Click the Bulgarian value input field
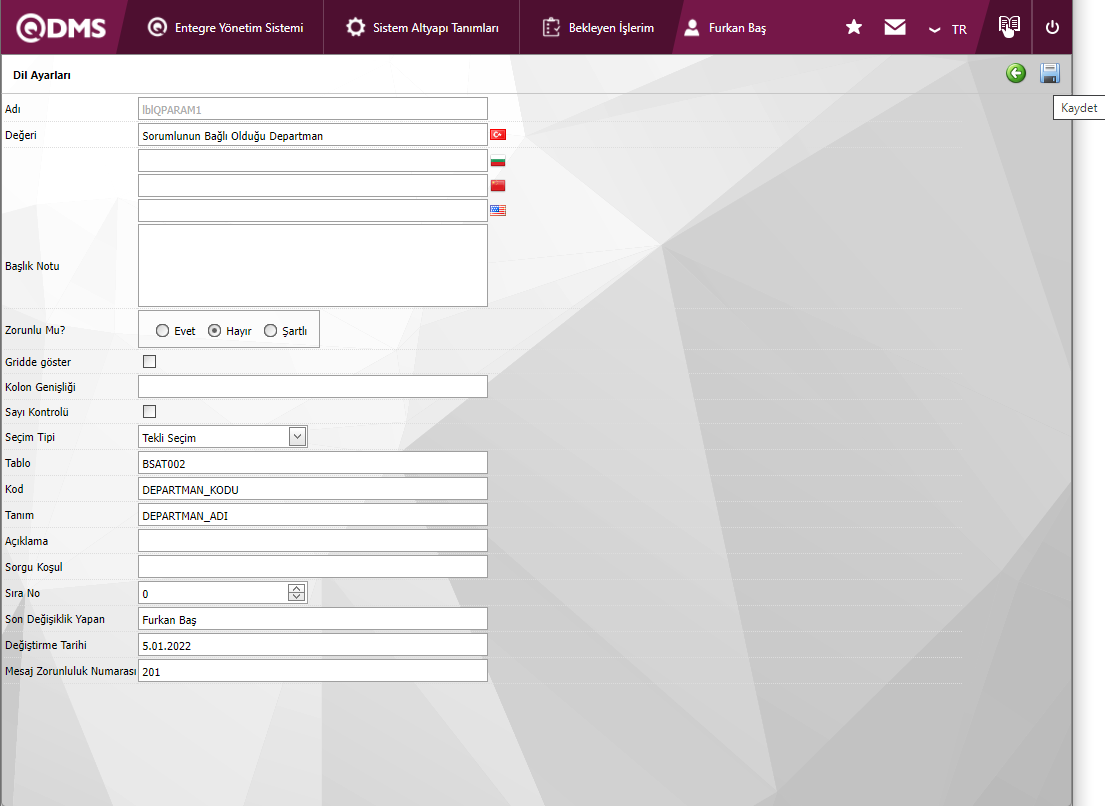Screen dimensions: 1105x806 coord(313,161)
